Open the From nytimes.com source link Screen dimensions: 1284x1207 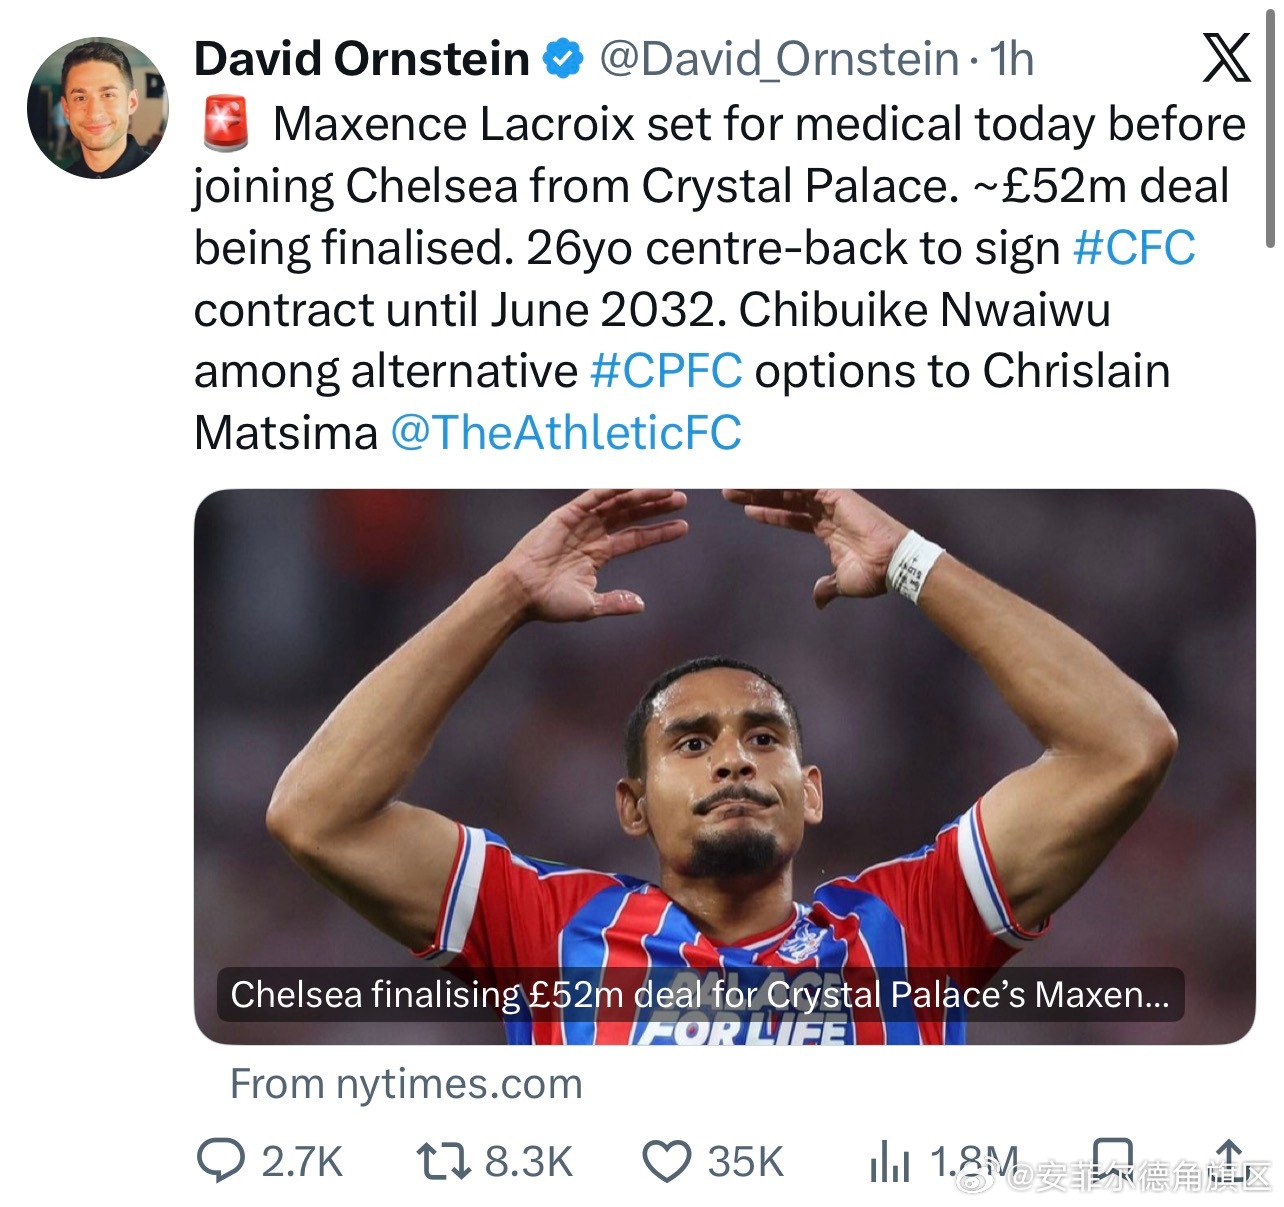[x=406, y=1084]
